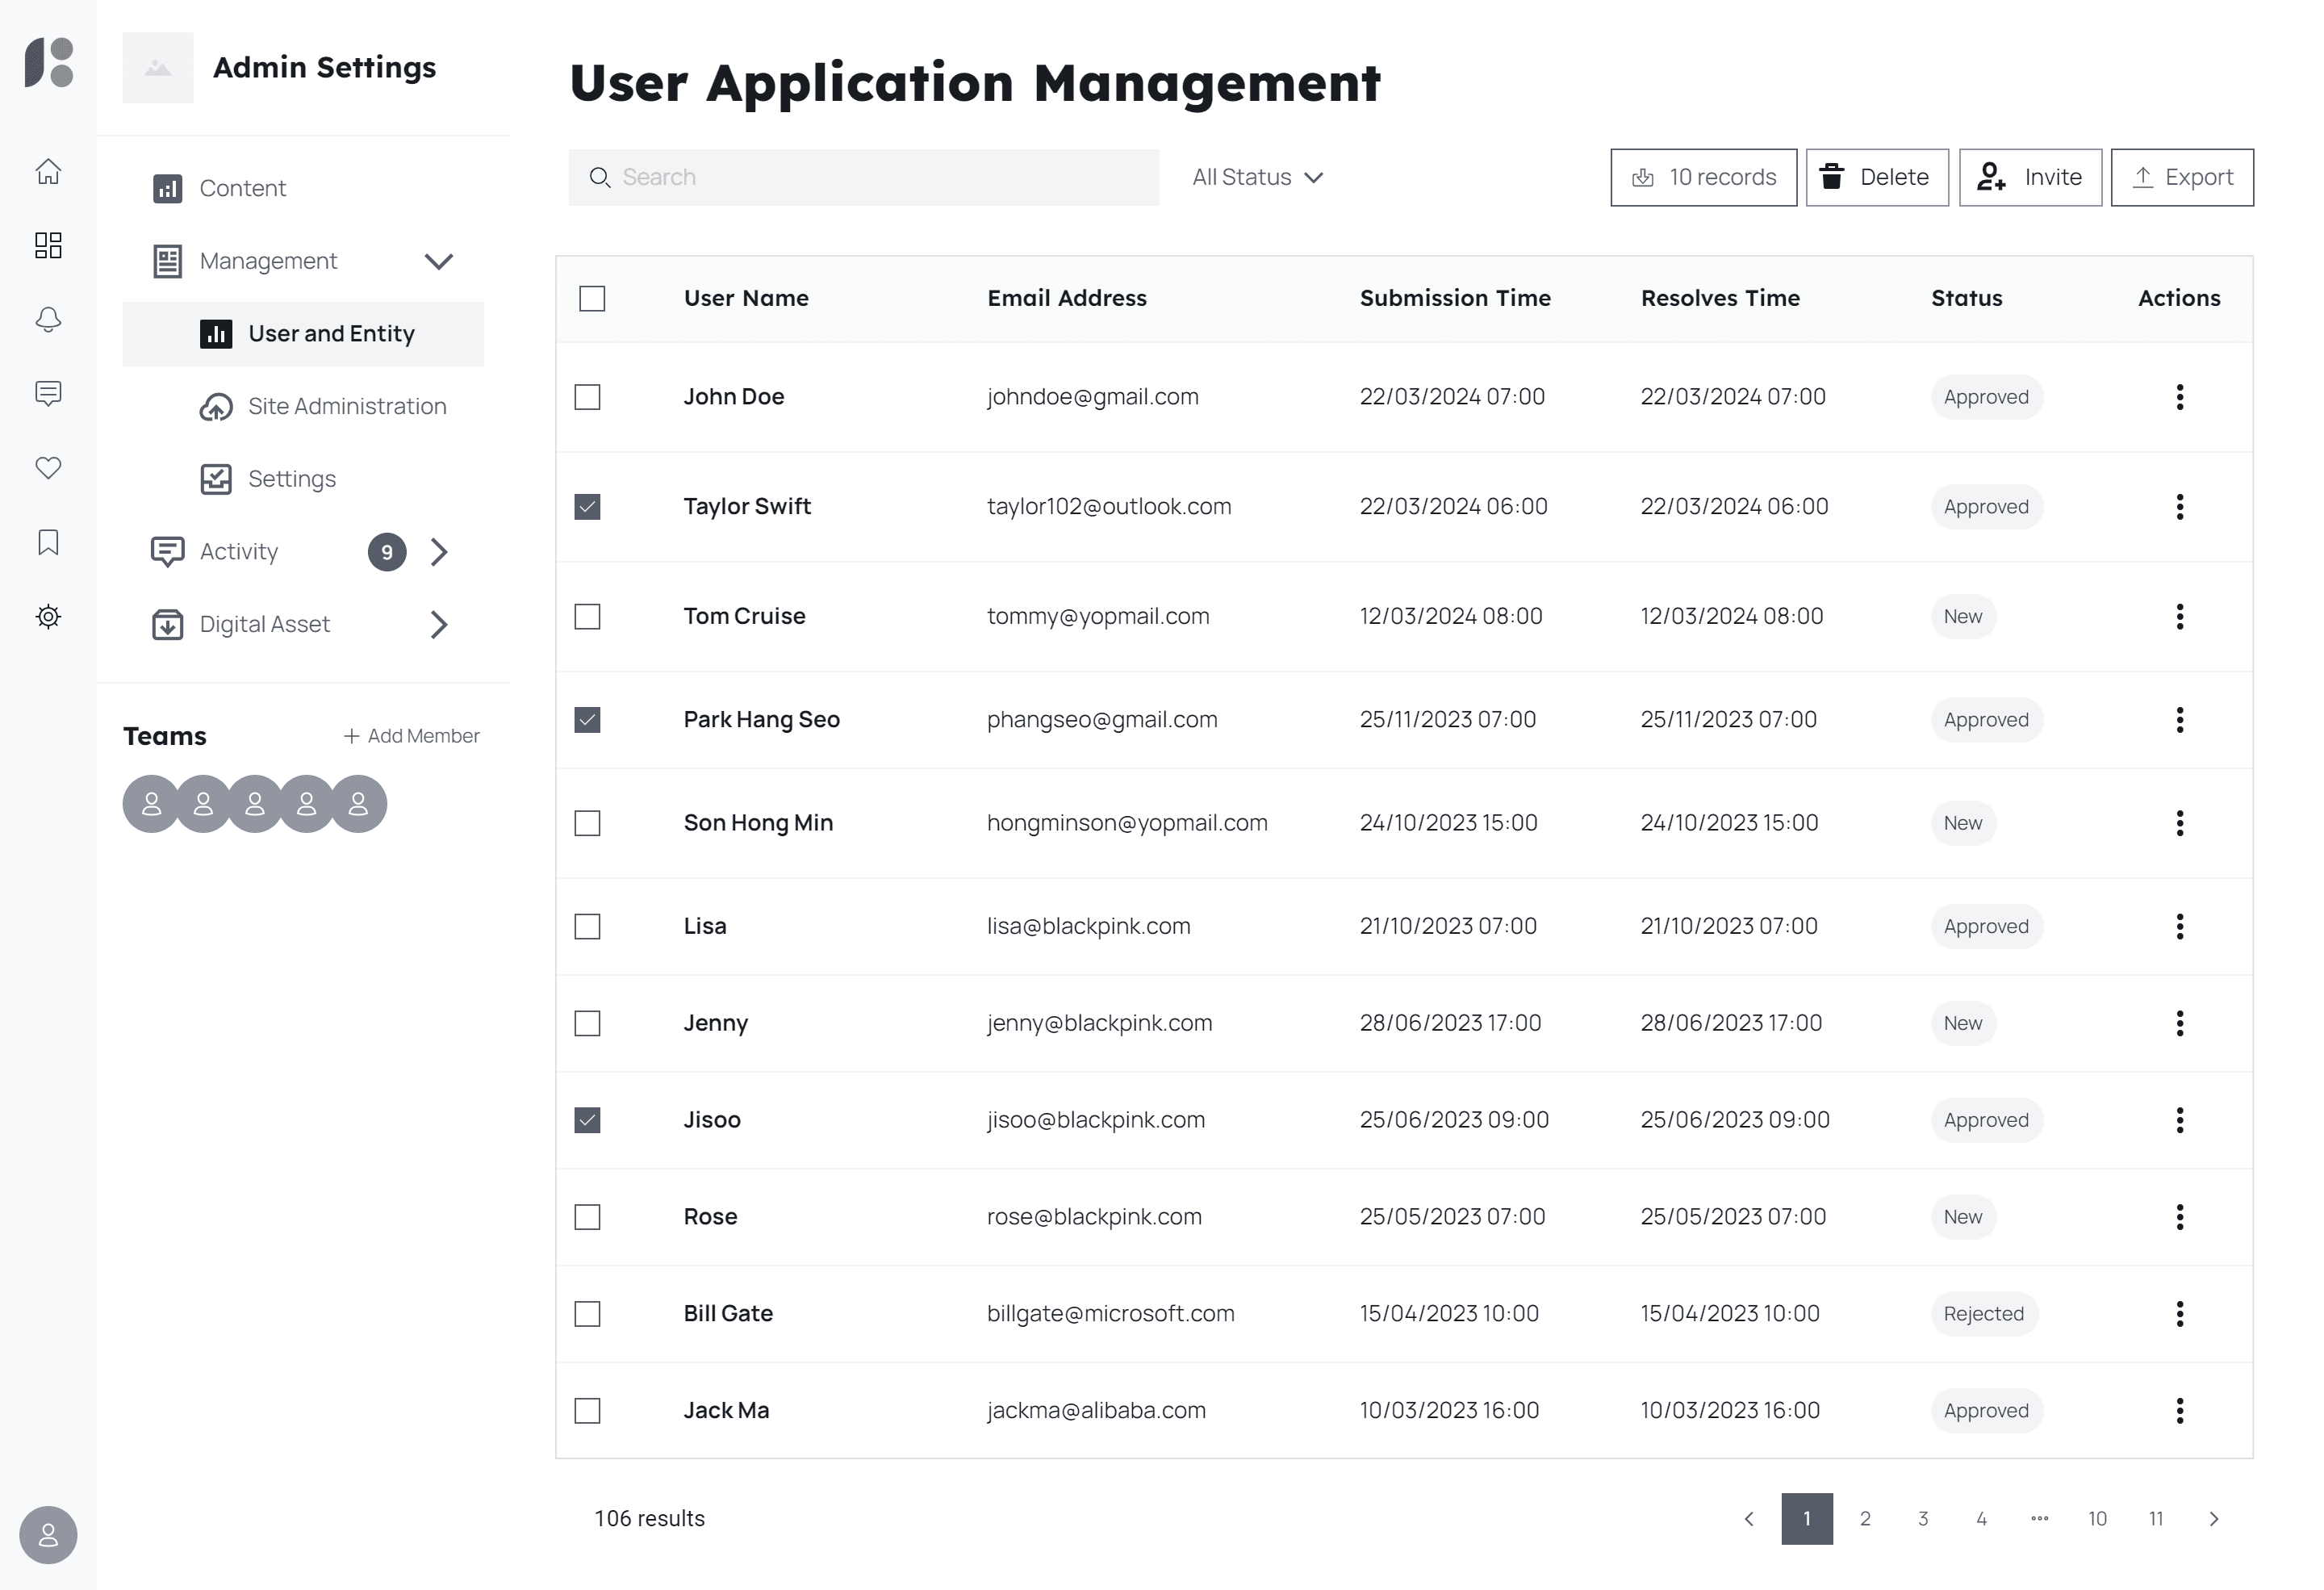Click email johndoe@gmail.com

pyautogui.click(x=1092, y=397)
